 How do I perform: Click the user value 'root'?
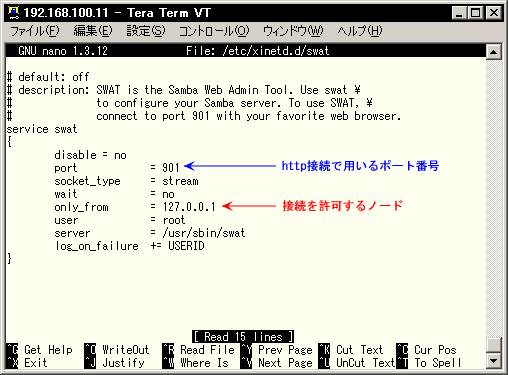pos(174,220)
